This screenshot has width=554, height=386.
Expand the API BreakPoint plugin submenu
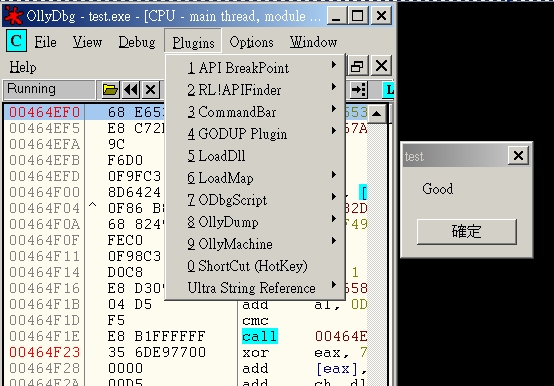(x=255, y=67)
